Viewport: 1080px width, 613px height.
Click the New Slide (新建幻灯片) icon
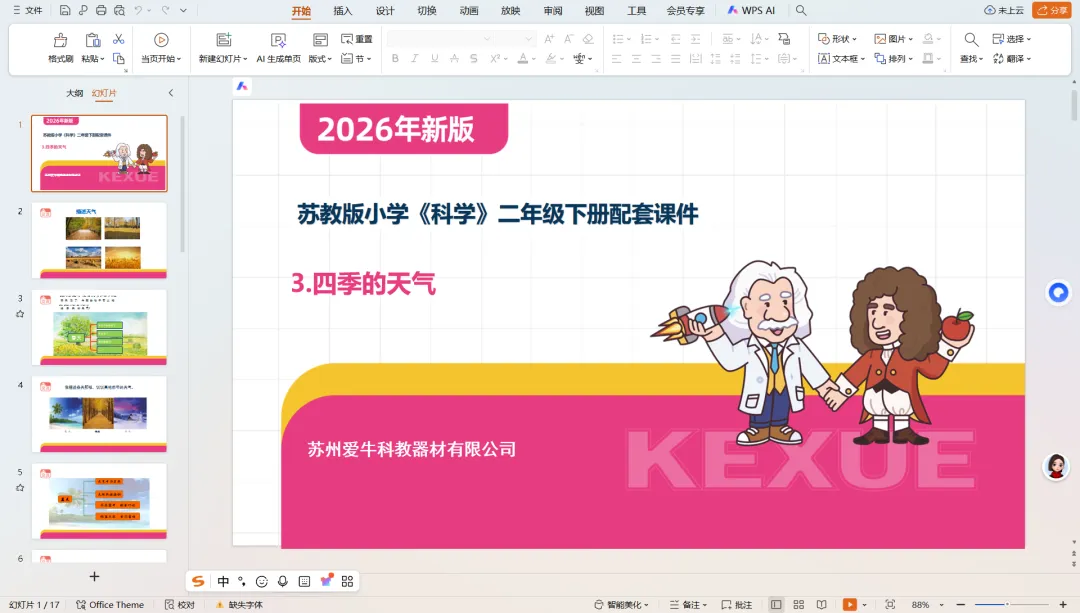pyautogui.click(x=223, y=40)
